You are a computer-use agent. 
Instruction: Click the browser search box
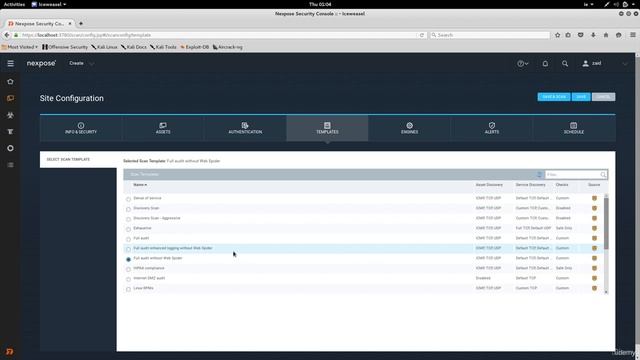point(490,35)
